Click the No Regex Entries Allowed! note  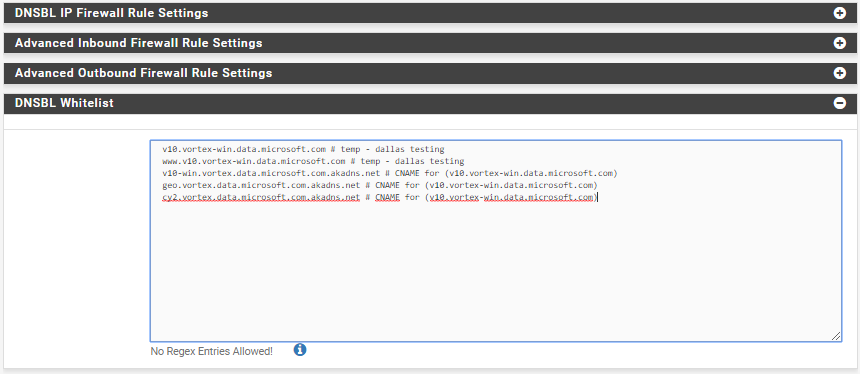pyautogui.click(x=211, y=352)
